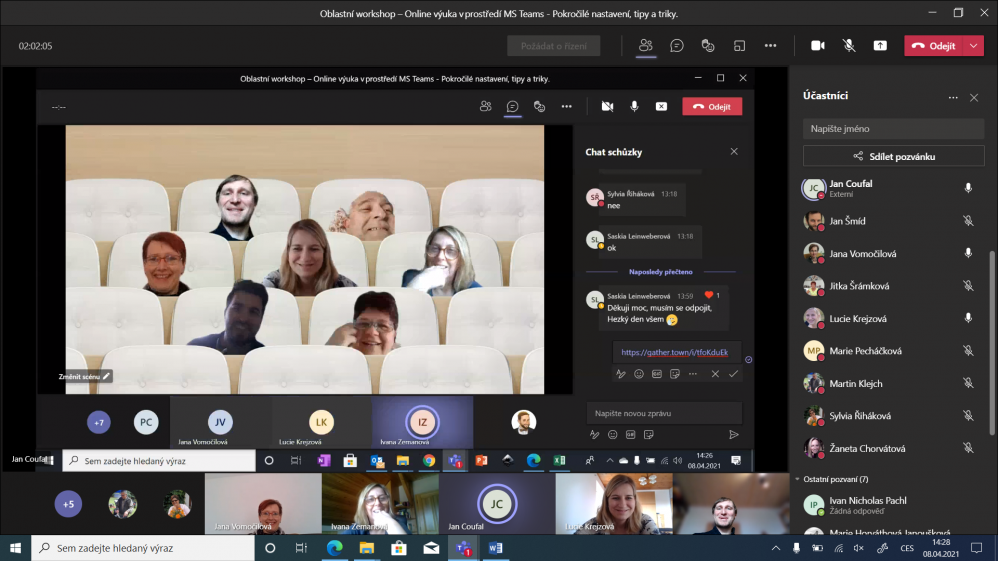Viewport: 998px width, 561px height.
Task: Click Změnit scénu edit button
Action: point(85,376)
